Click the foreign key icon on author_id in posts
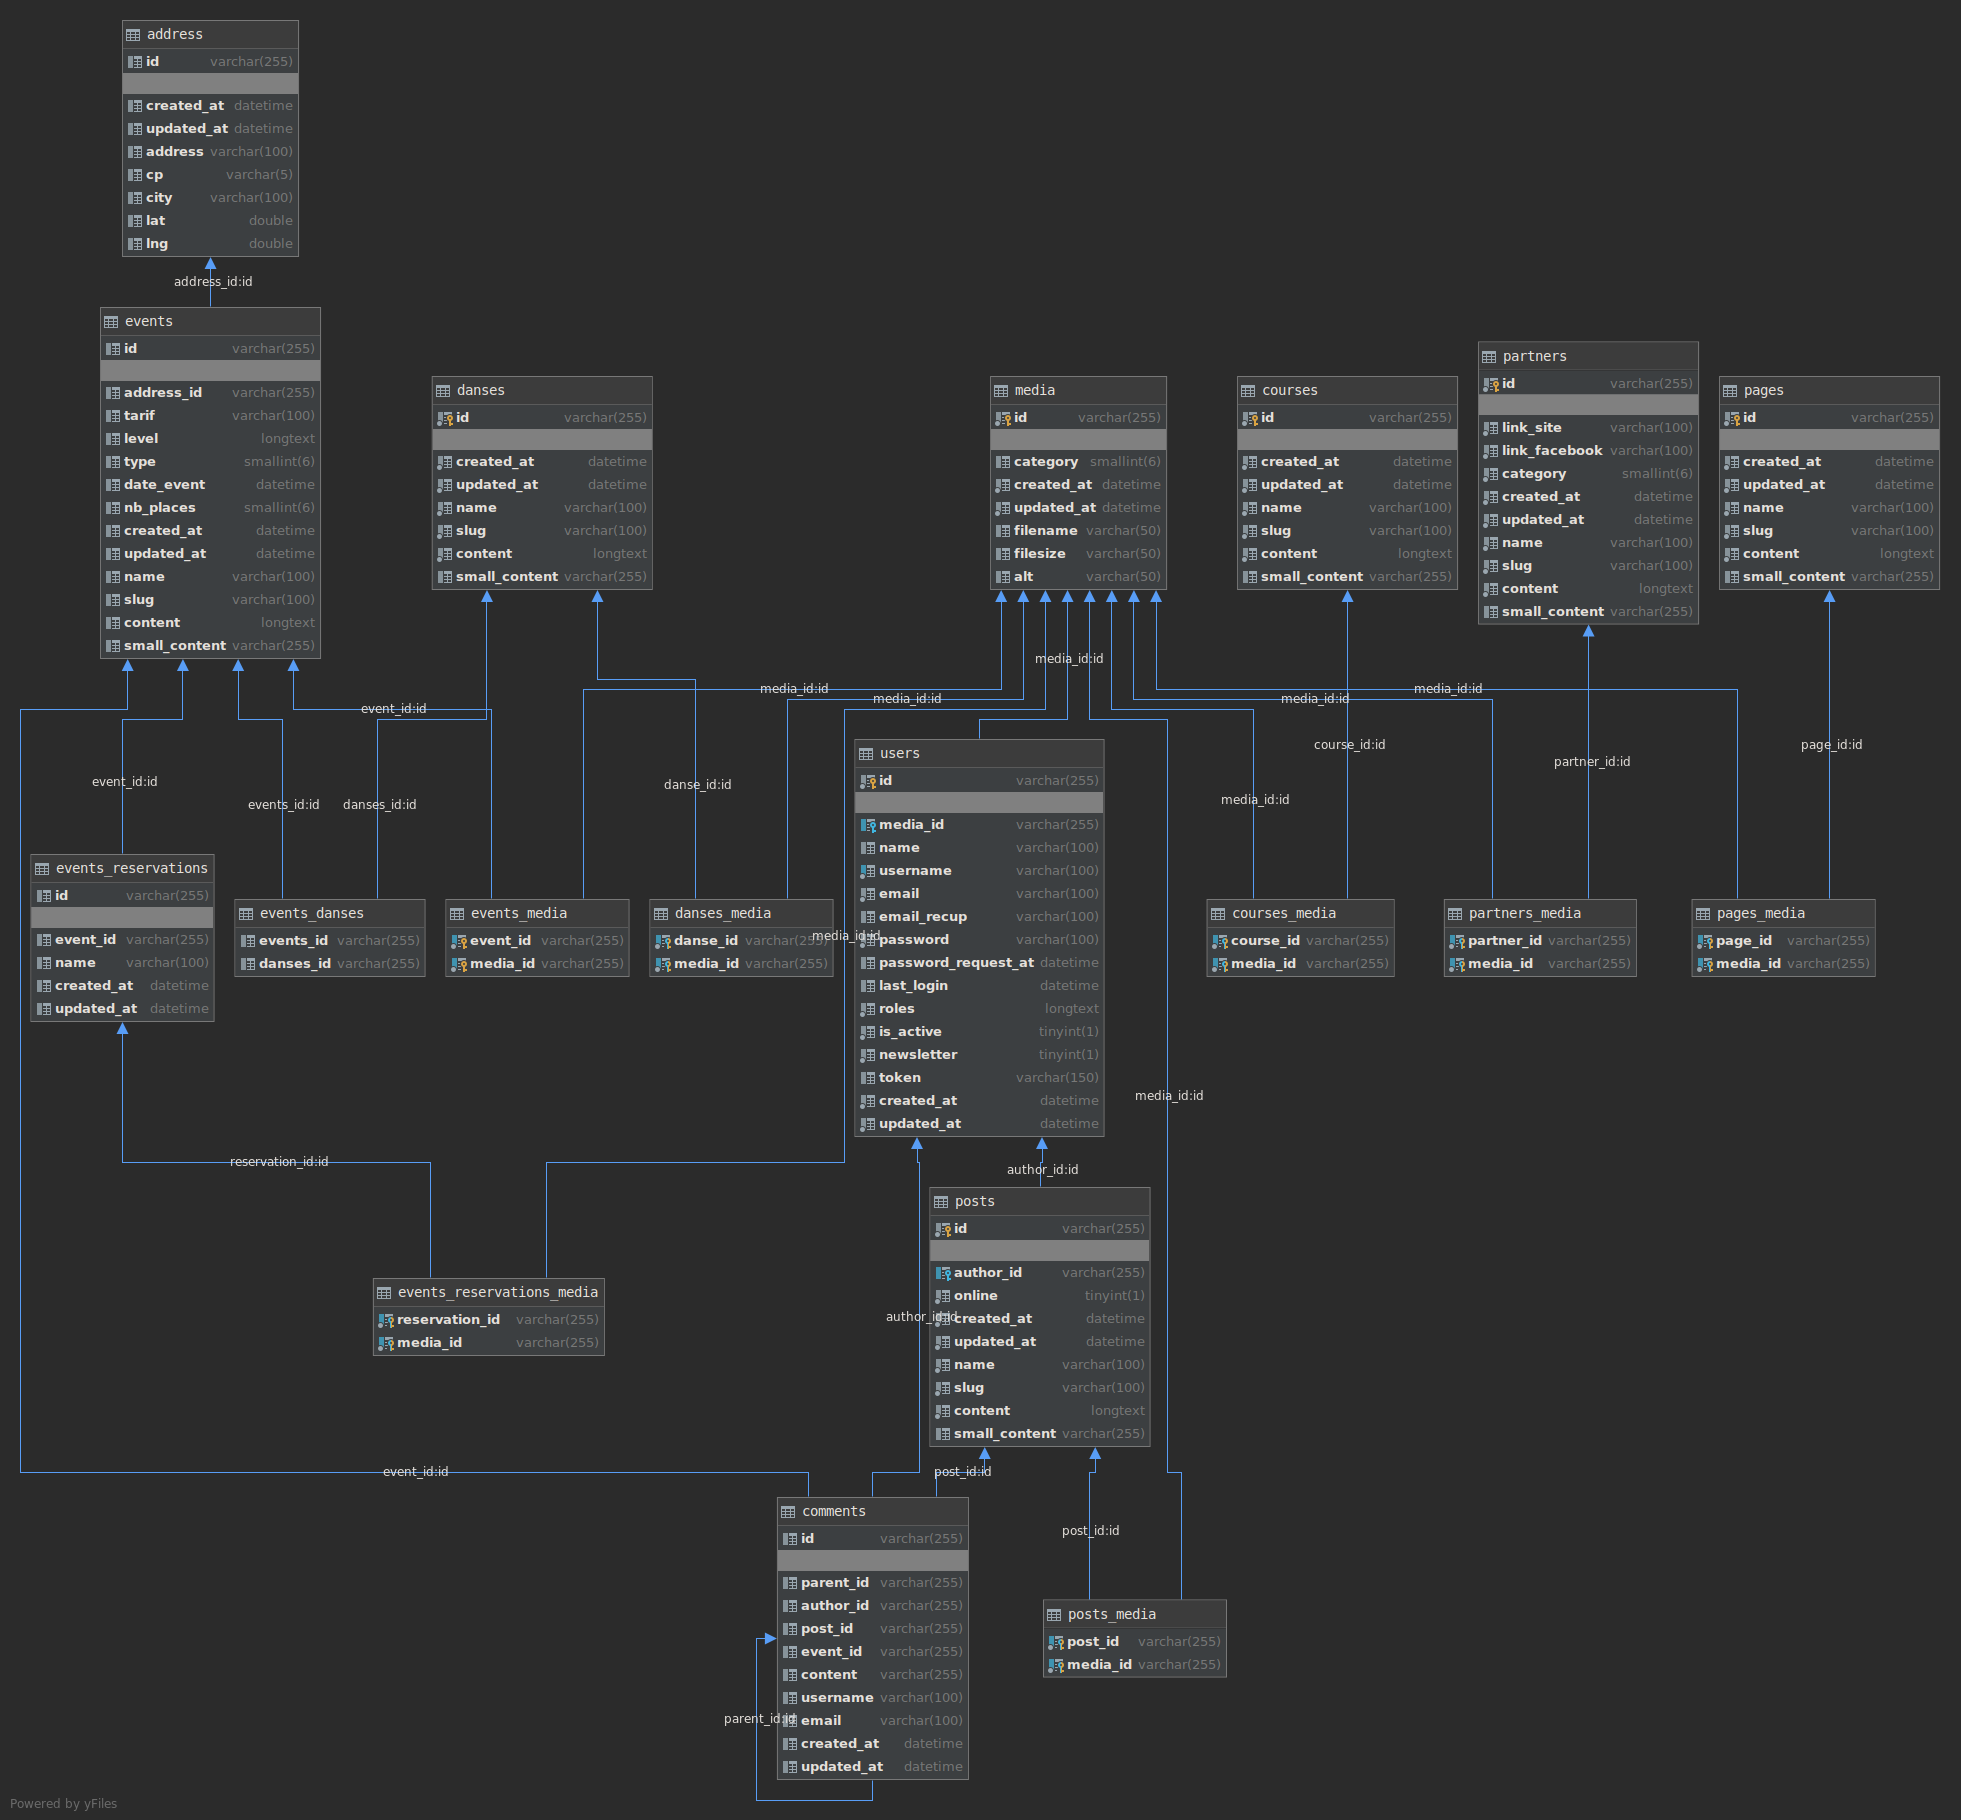 pyautogui.click(x=943, y=1272)
